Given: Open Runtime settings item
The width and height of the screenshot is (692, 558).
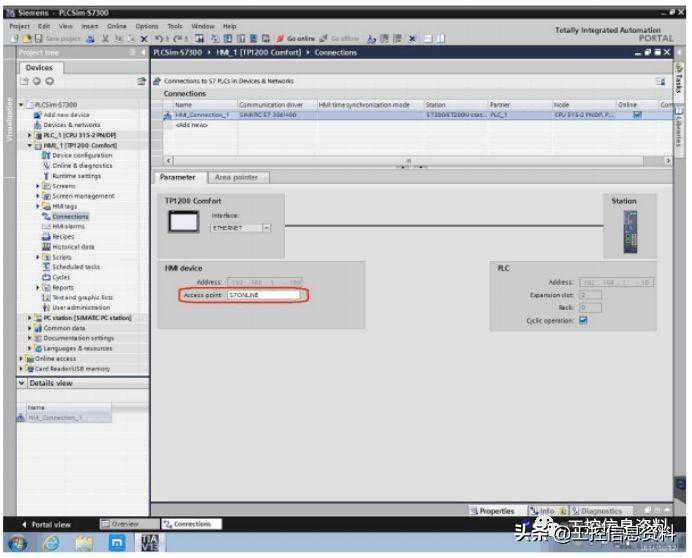Looking at the screenshot, I should click(x=76, y=175).
